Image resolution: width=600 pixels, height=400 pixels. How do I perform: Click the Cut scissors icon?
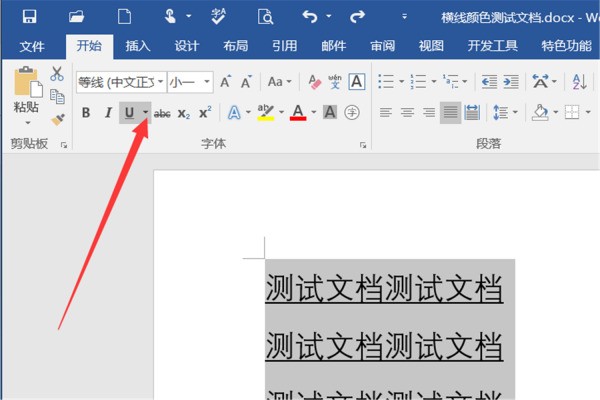coord(57,74)
